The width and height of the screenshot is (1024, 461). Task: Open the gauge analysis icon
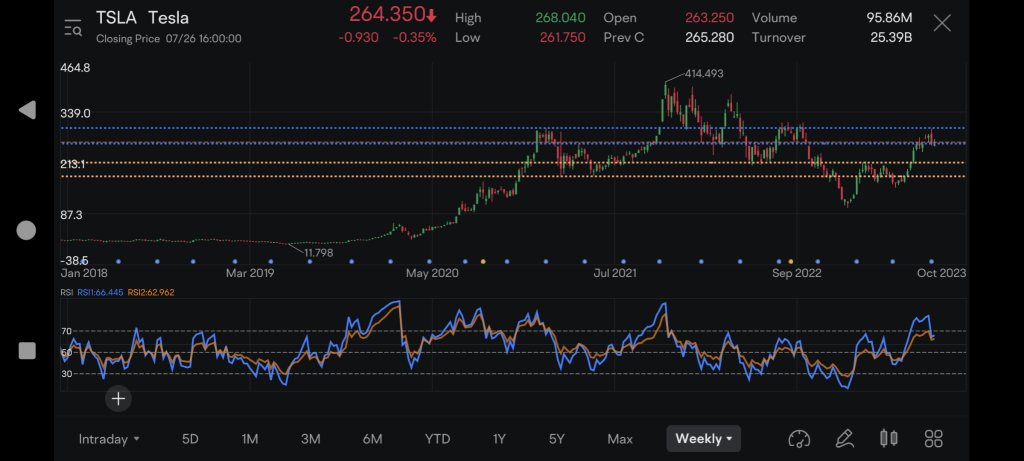pyautogui.click(x=799, y=439)
